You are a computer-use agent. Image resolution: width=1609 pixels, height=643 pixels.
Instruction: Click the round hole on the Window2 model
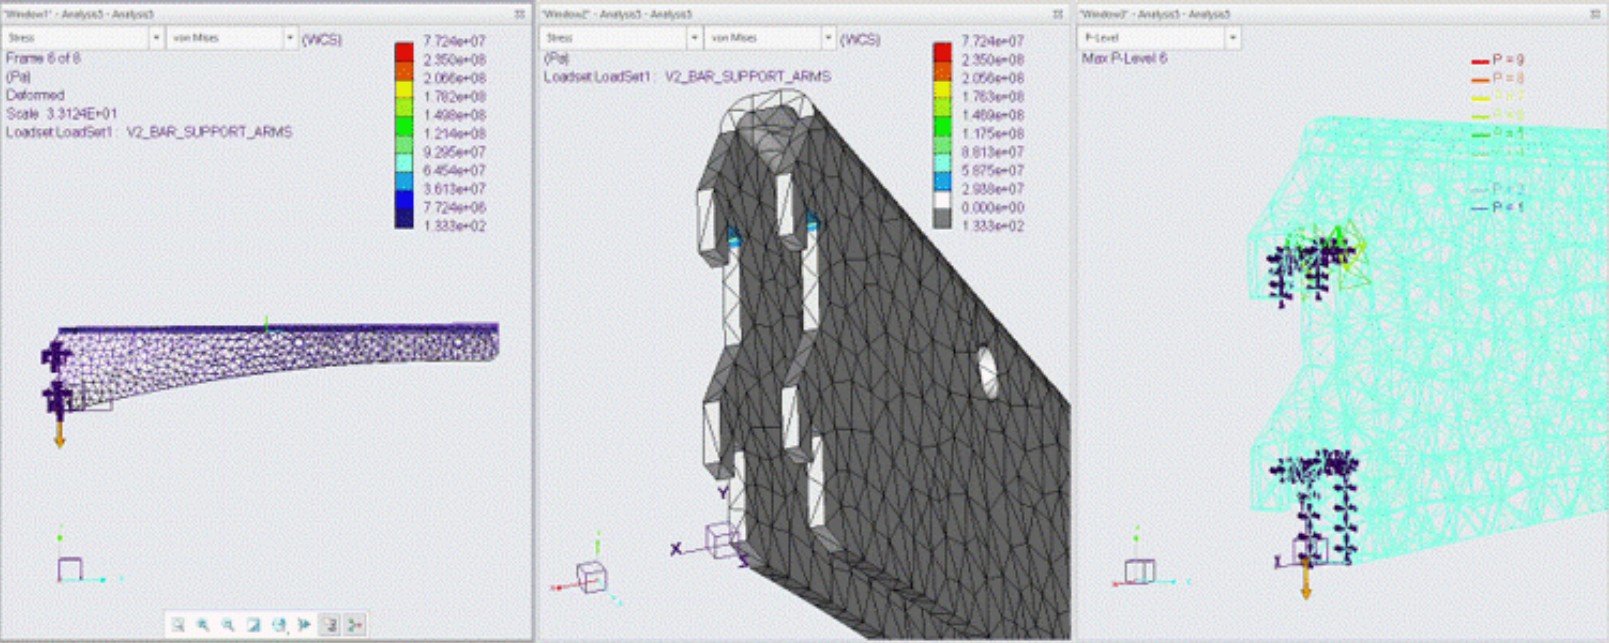(x=987, y=372)
